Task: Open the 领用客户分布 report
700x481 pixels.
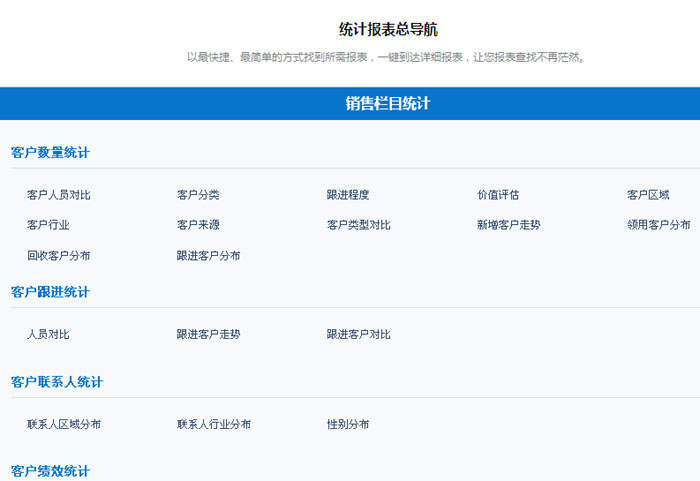Action: coord(659,225)
